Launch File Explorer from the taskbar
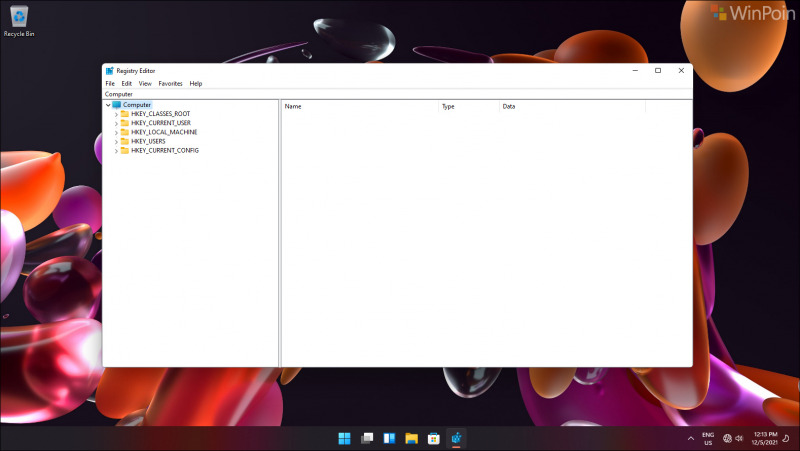This screenshot has height=451, width=800. tap(411, 438)
